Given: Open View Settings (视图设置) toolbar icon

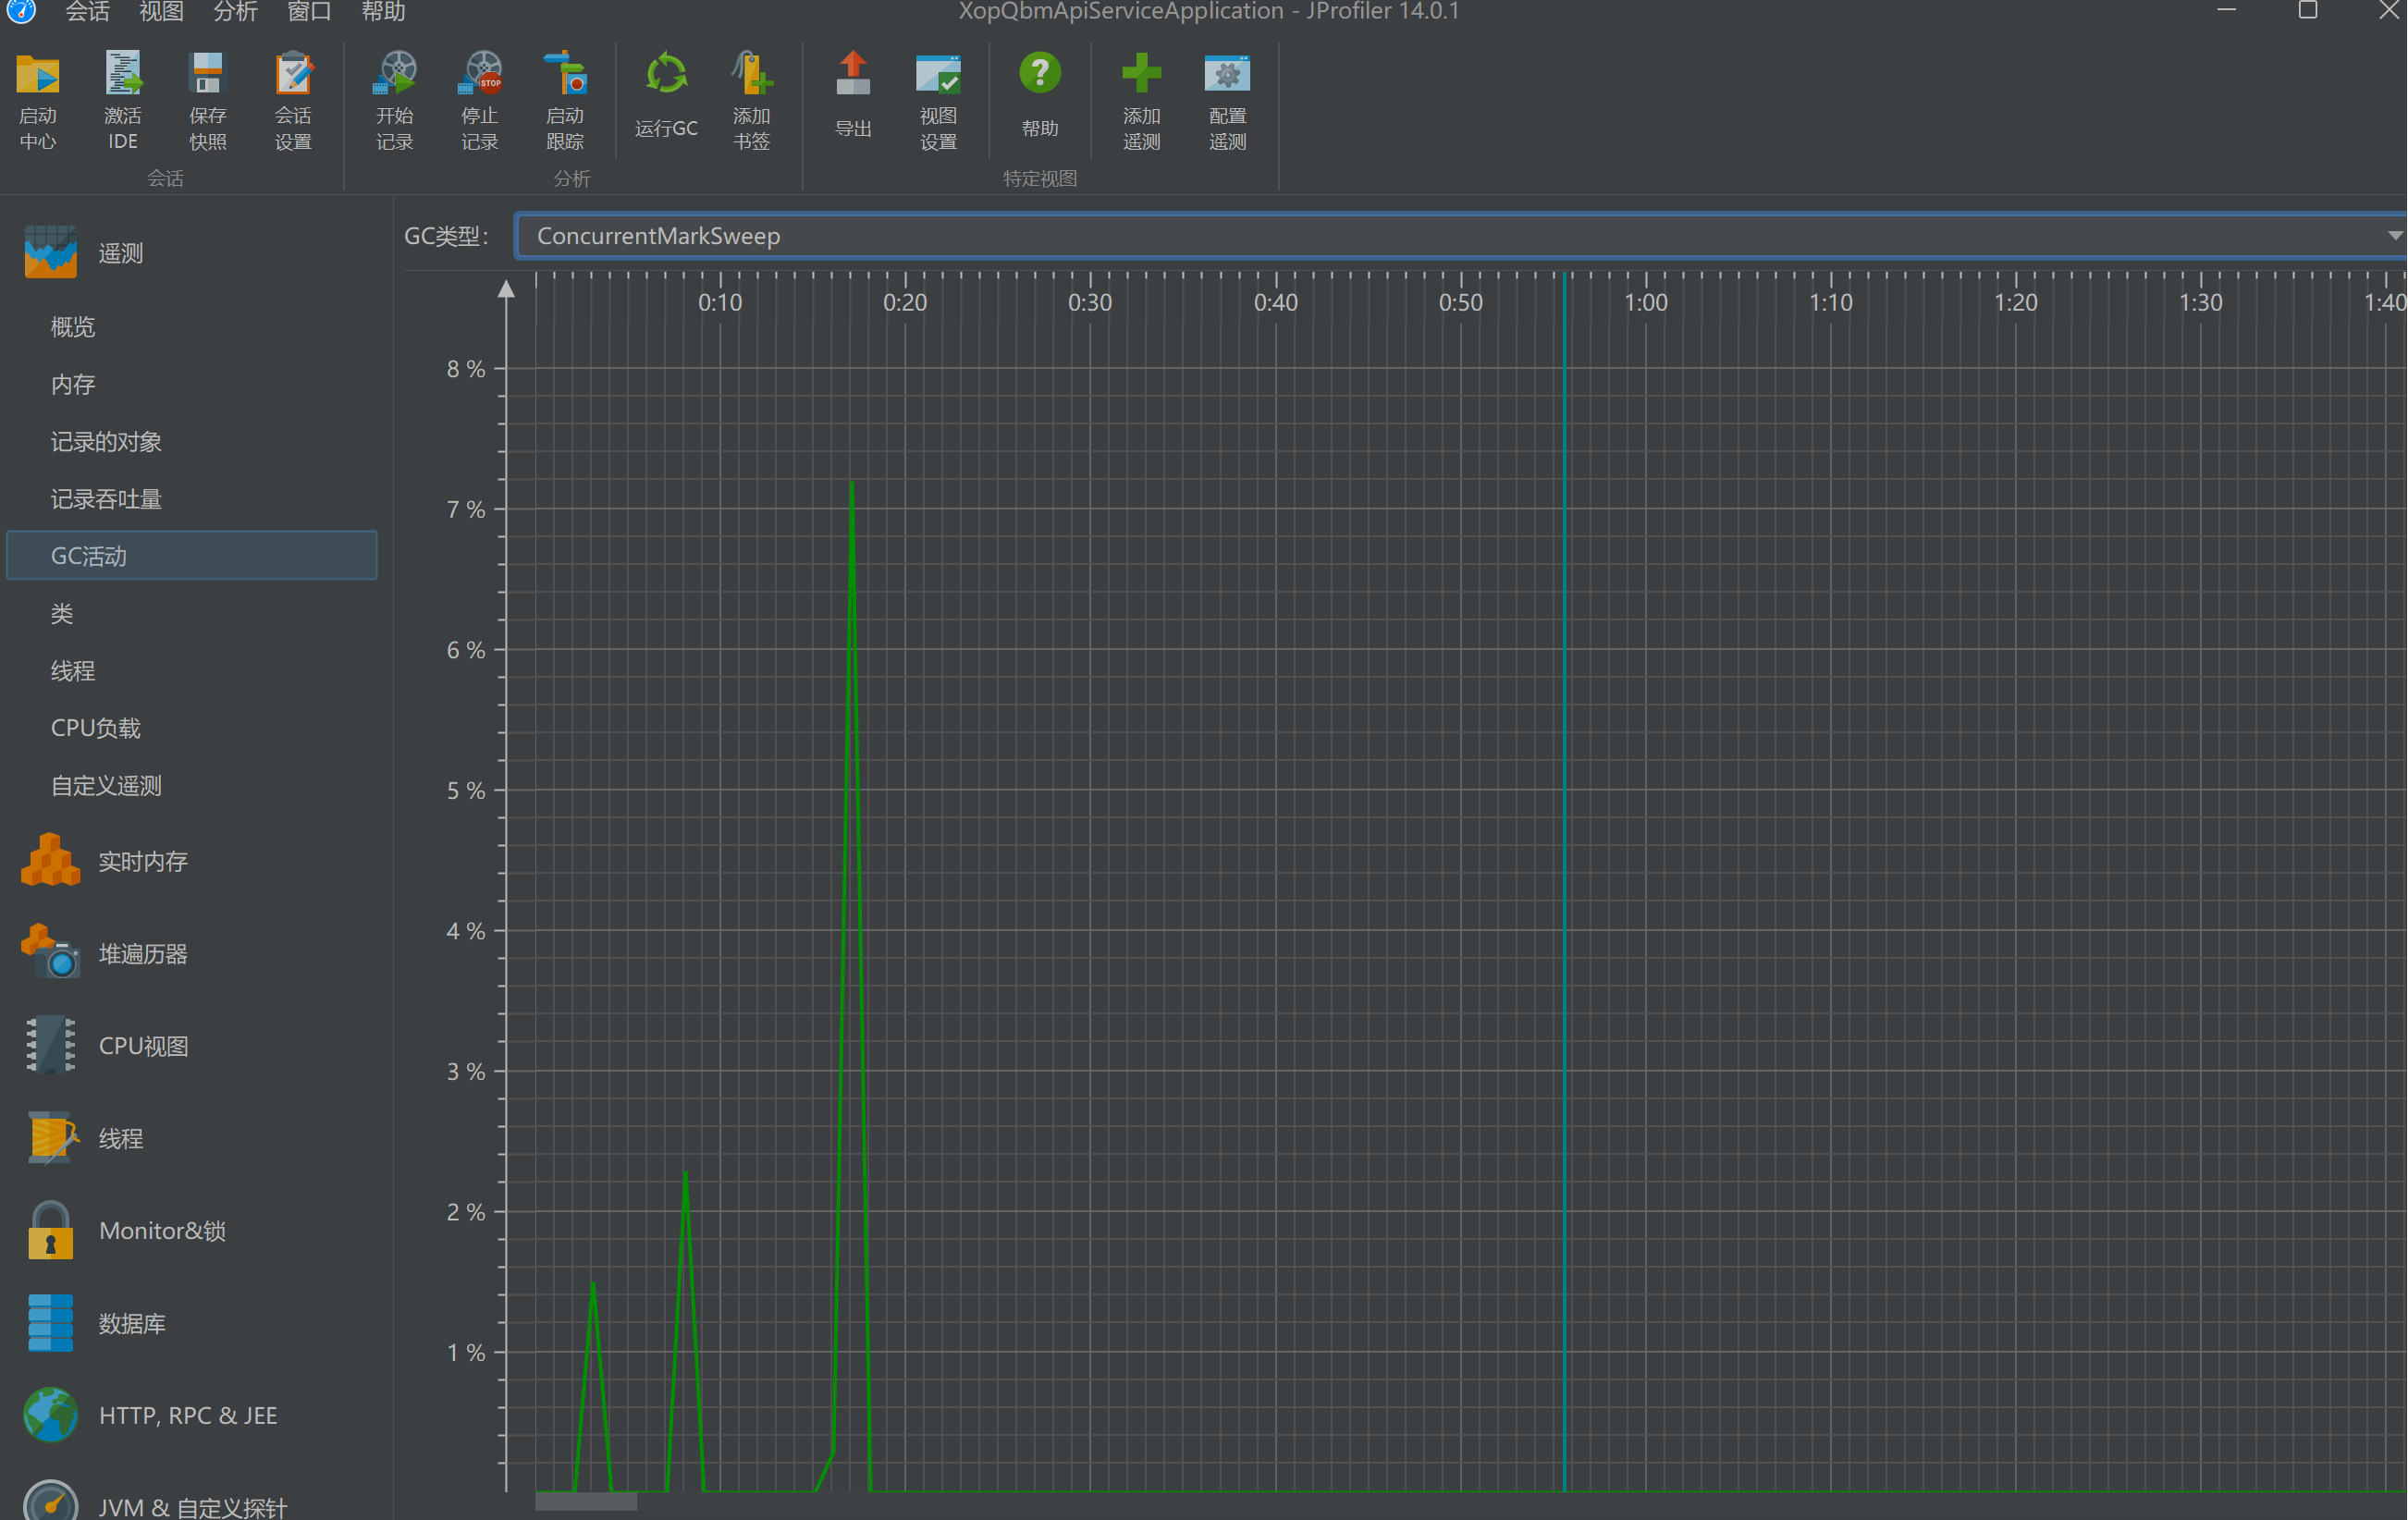Looking at the screenshot, I should [x=937, y=76].
